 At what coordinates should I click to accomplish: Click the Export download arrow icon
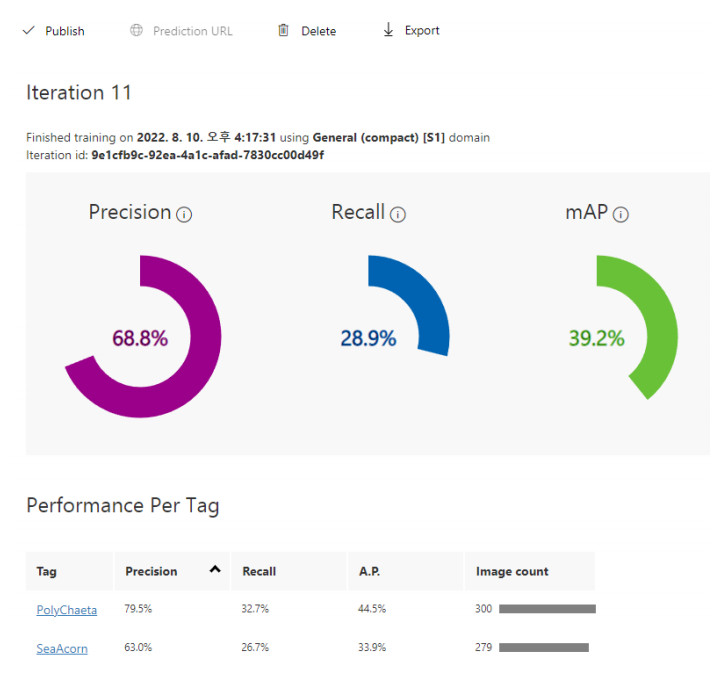pyautogui.click(x=389, y=31)
